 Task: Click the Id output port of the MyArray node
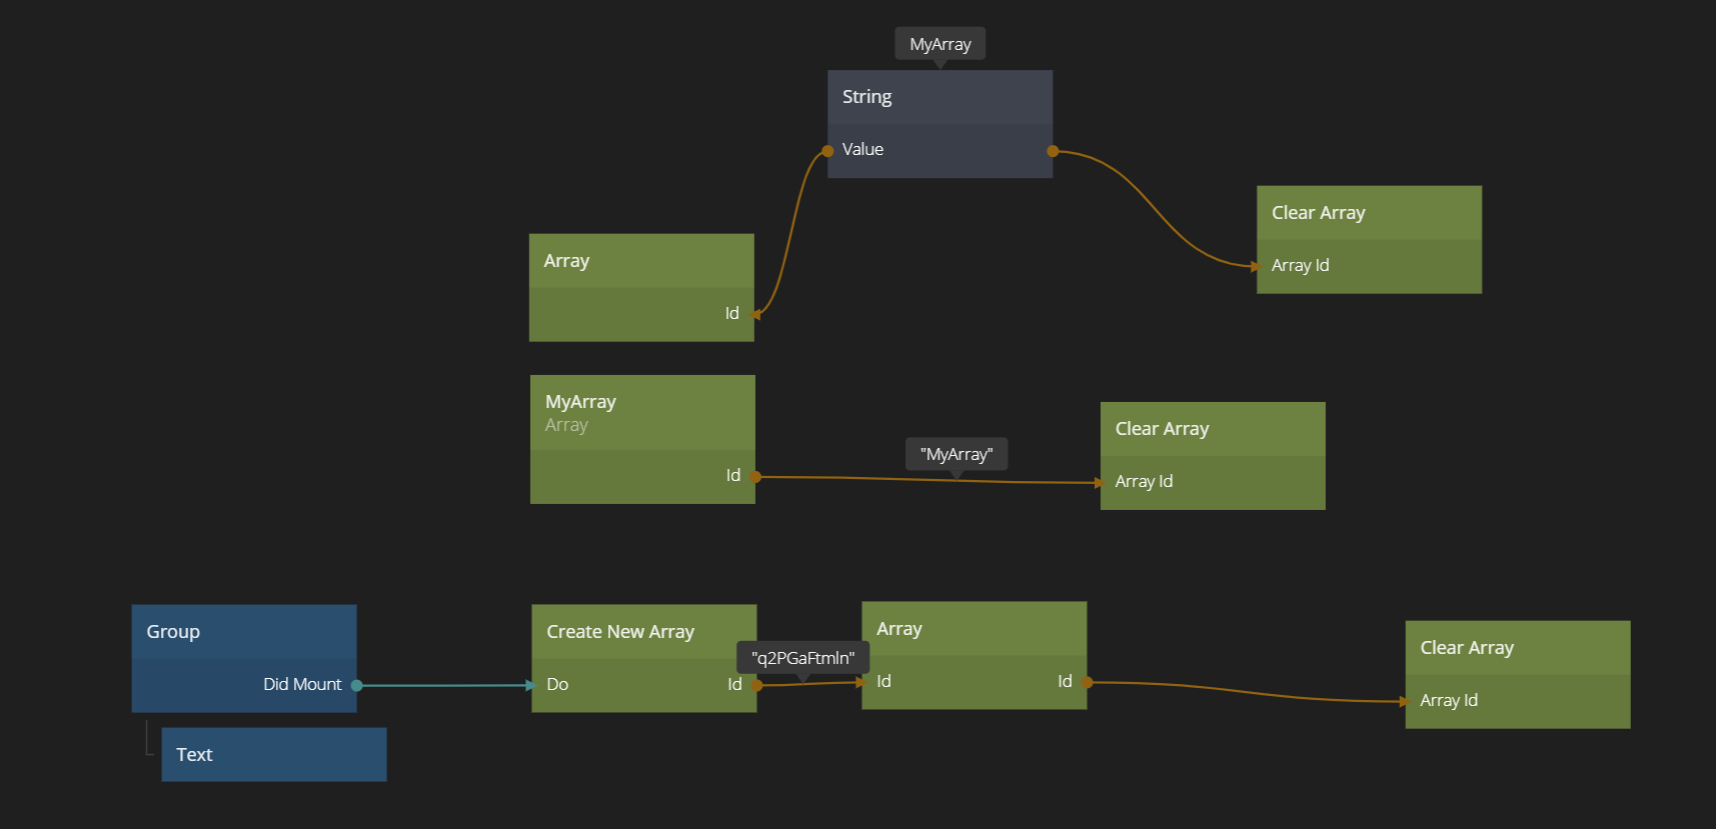tap(755, 477)
